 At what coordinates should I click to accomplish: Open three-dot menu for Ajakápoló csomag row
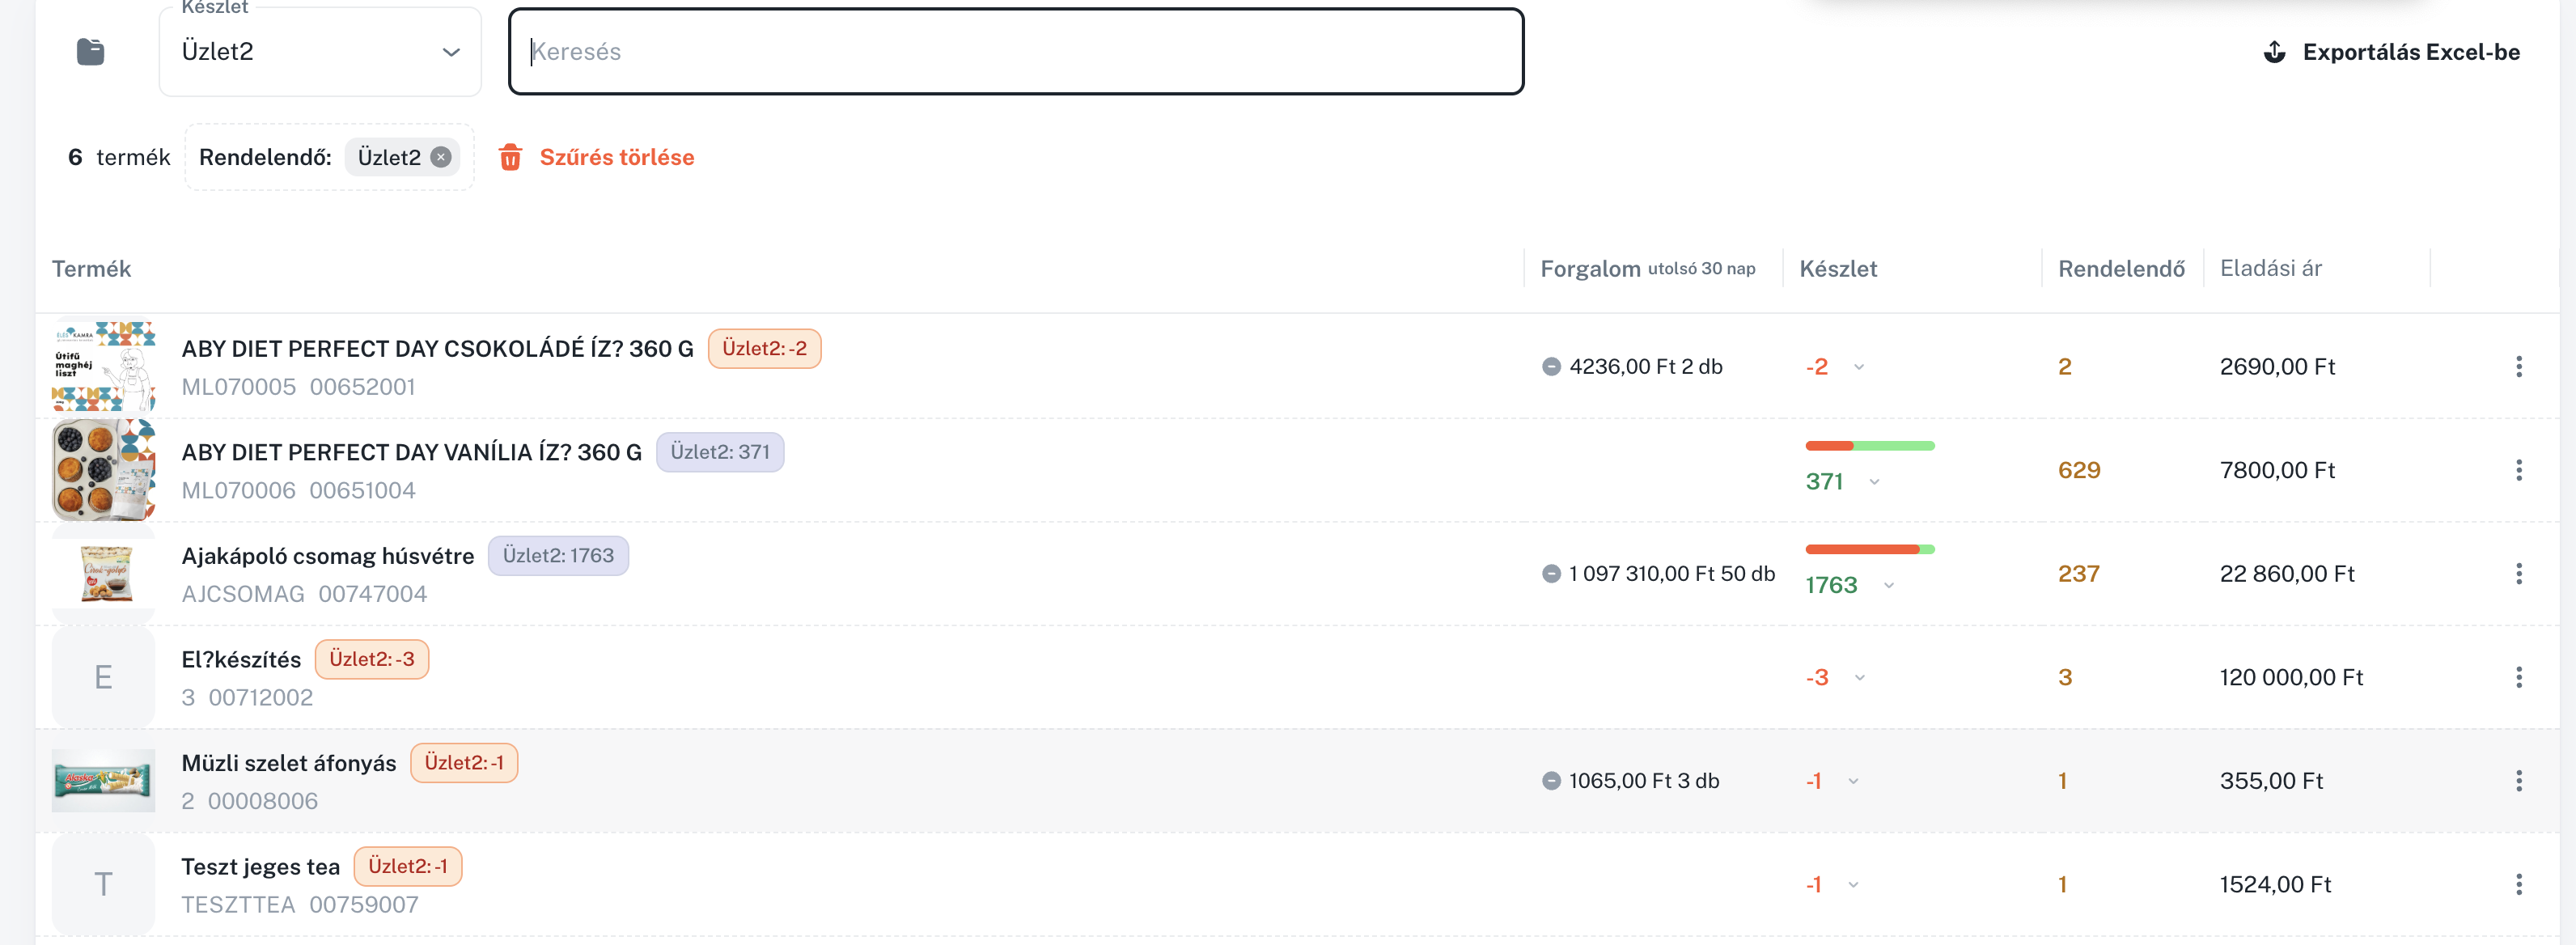2518,574
